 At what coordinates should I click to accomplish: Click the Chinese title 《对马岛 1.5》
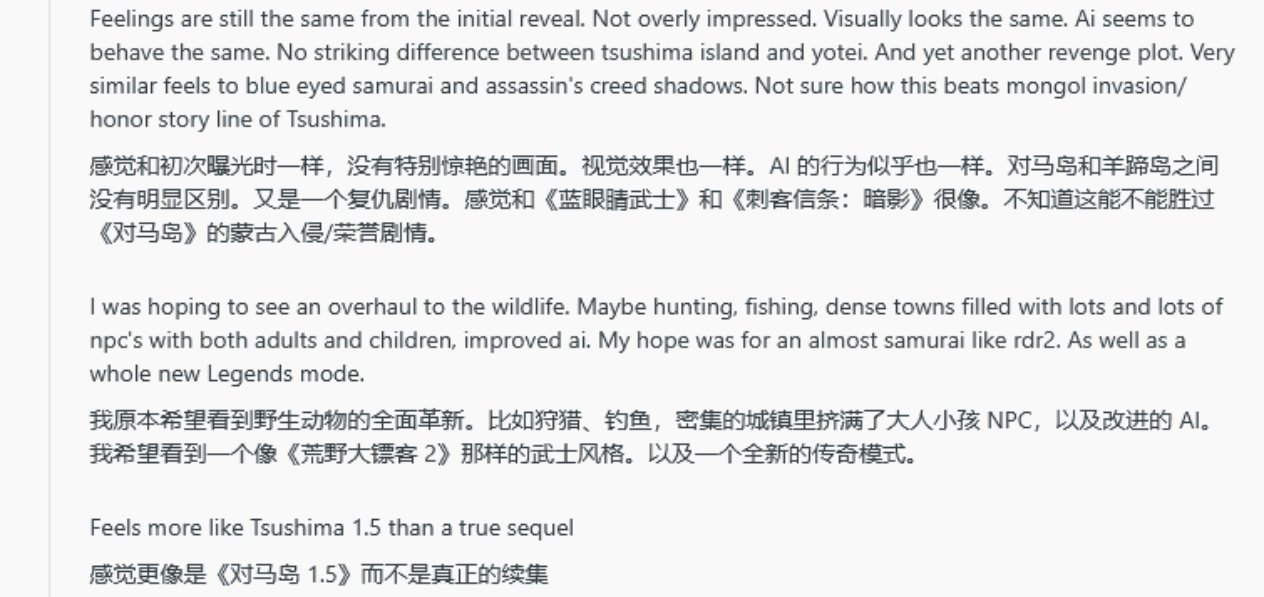(264, 575)
